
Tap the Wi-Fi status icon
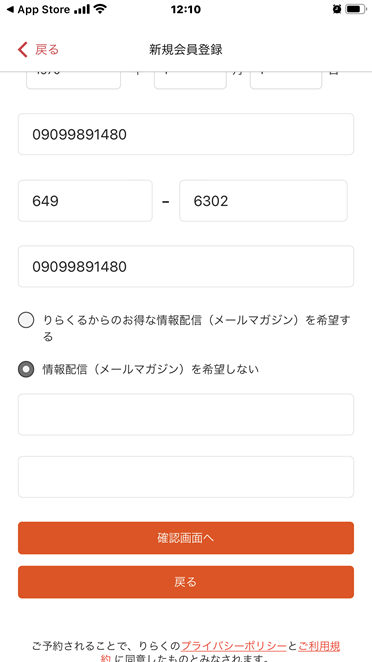coord(100,9)
